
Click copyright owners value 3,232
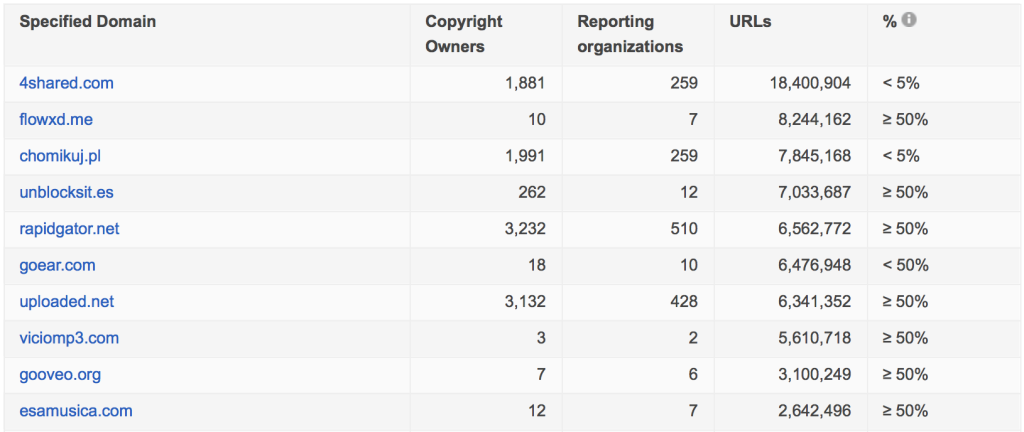click(x=526, y=229)
